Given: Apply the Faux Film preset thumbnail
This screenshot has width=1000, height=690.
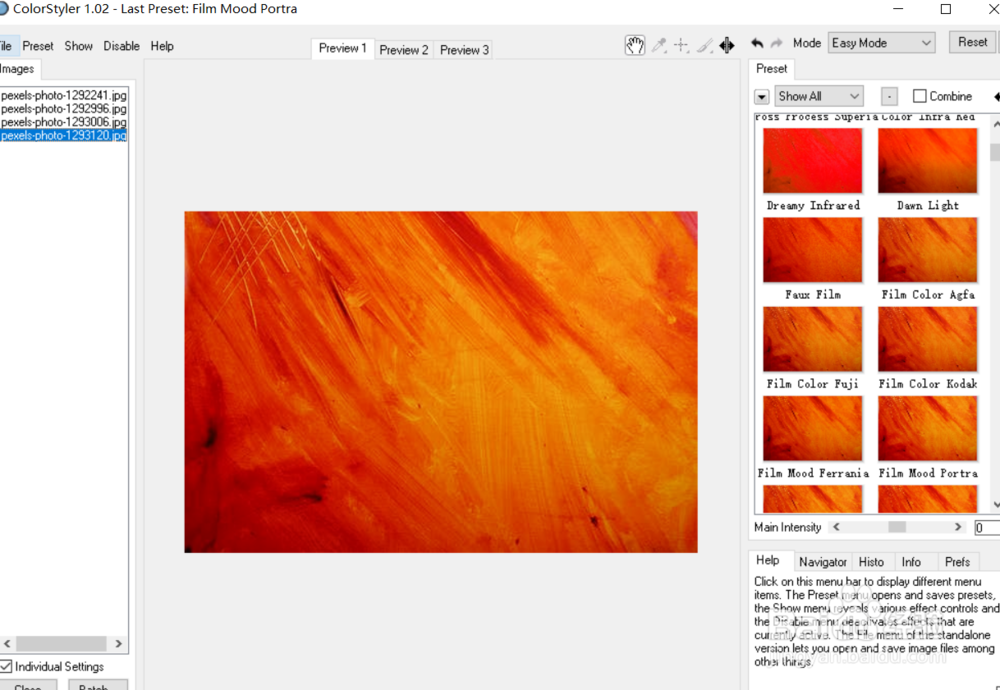Looking at the screenshot, I should (812, 250).
